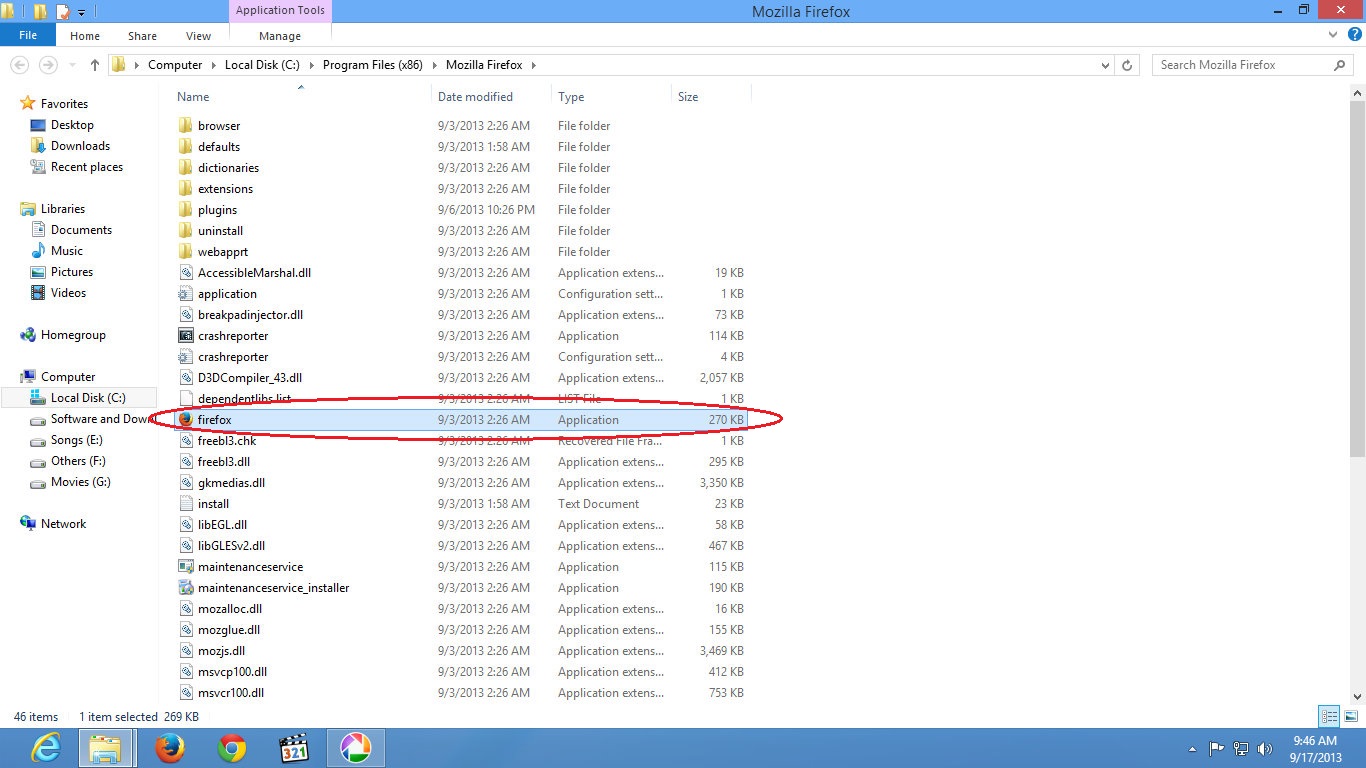Switch to large thumbnails view icon
Screen dimensions: 1366x768
point(1351,716)
